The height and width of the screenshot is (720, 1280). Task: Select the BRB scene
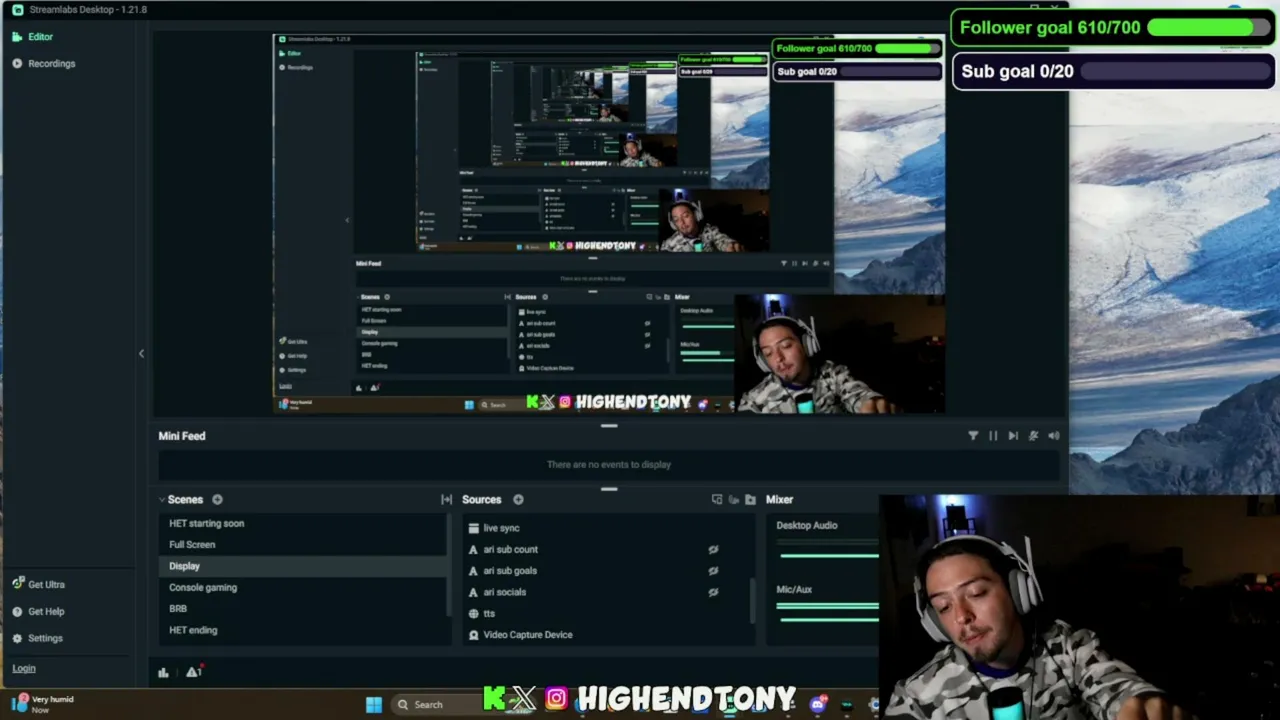(302, 608)
